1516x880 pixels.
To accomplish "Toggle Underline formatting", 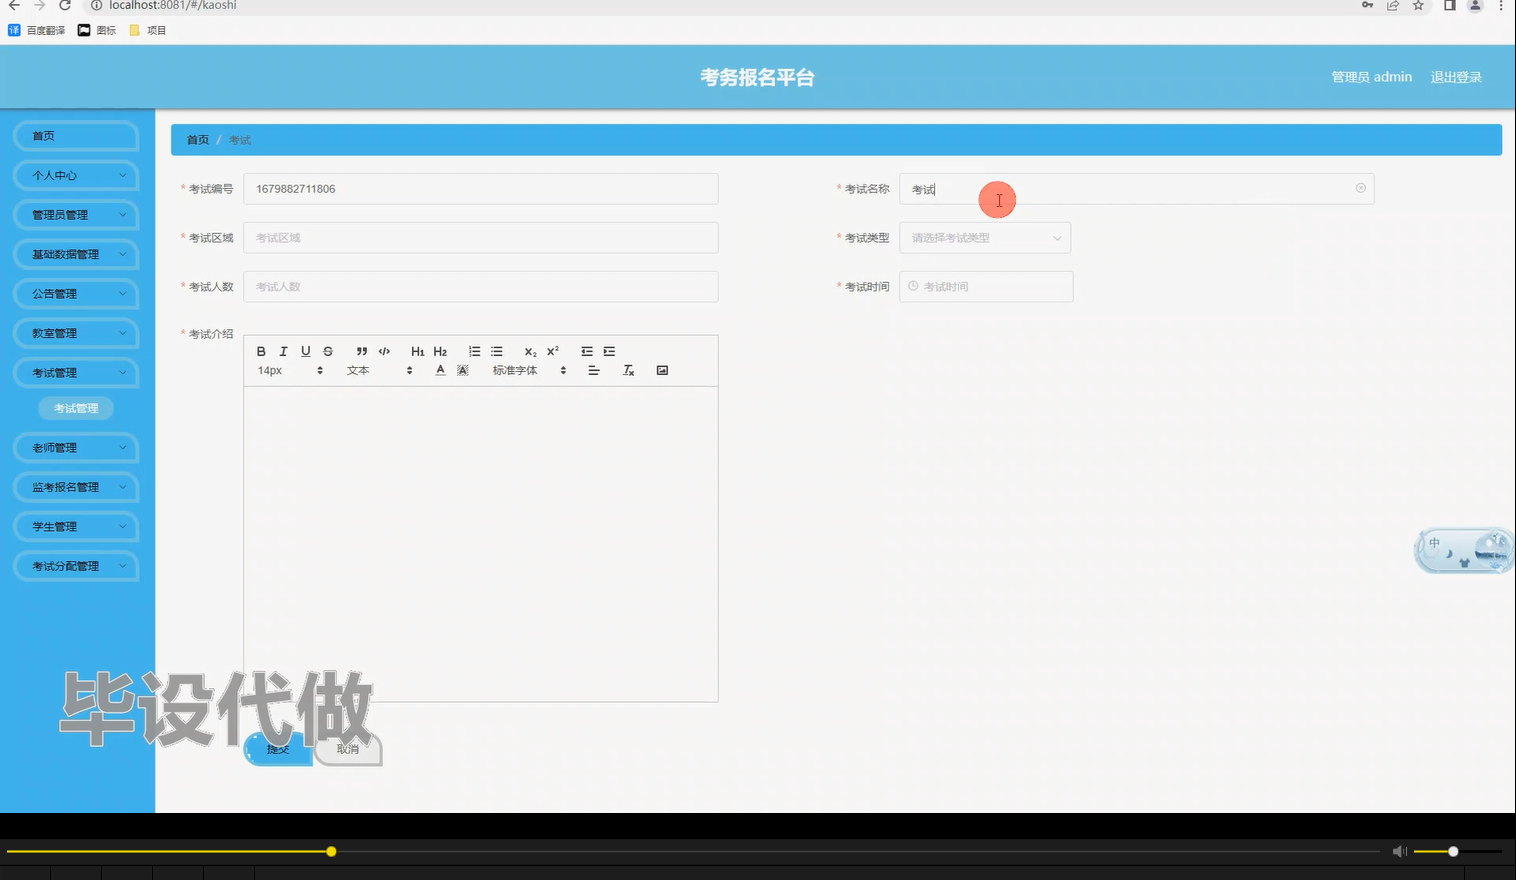I will [305, 351].
